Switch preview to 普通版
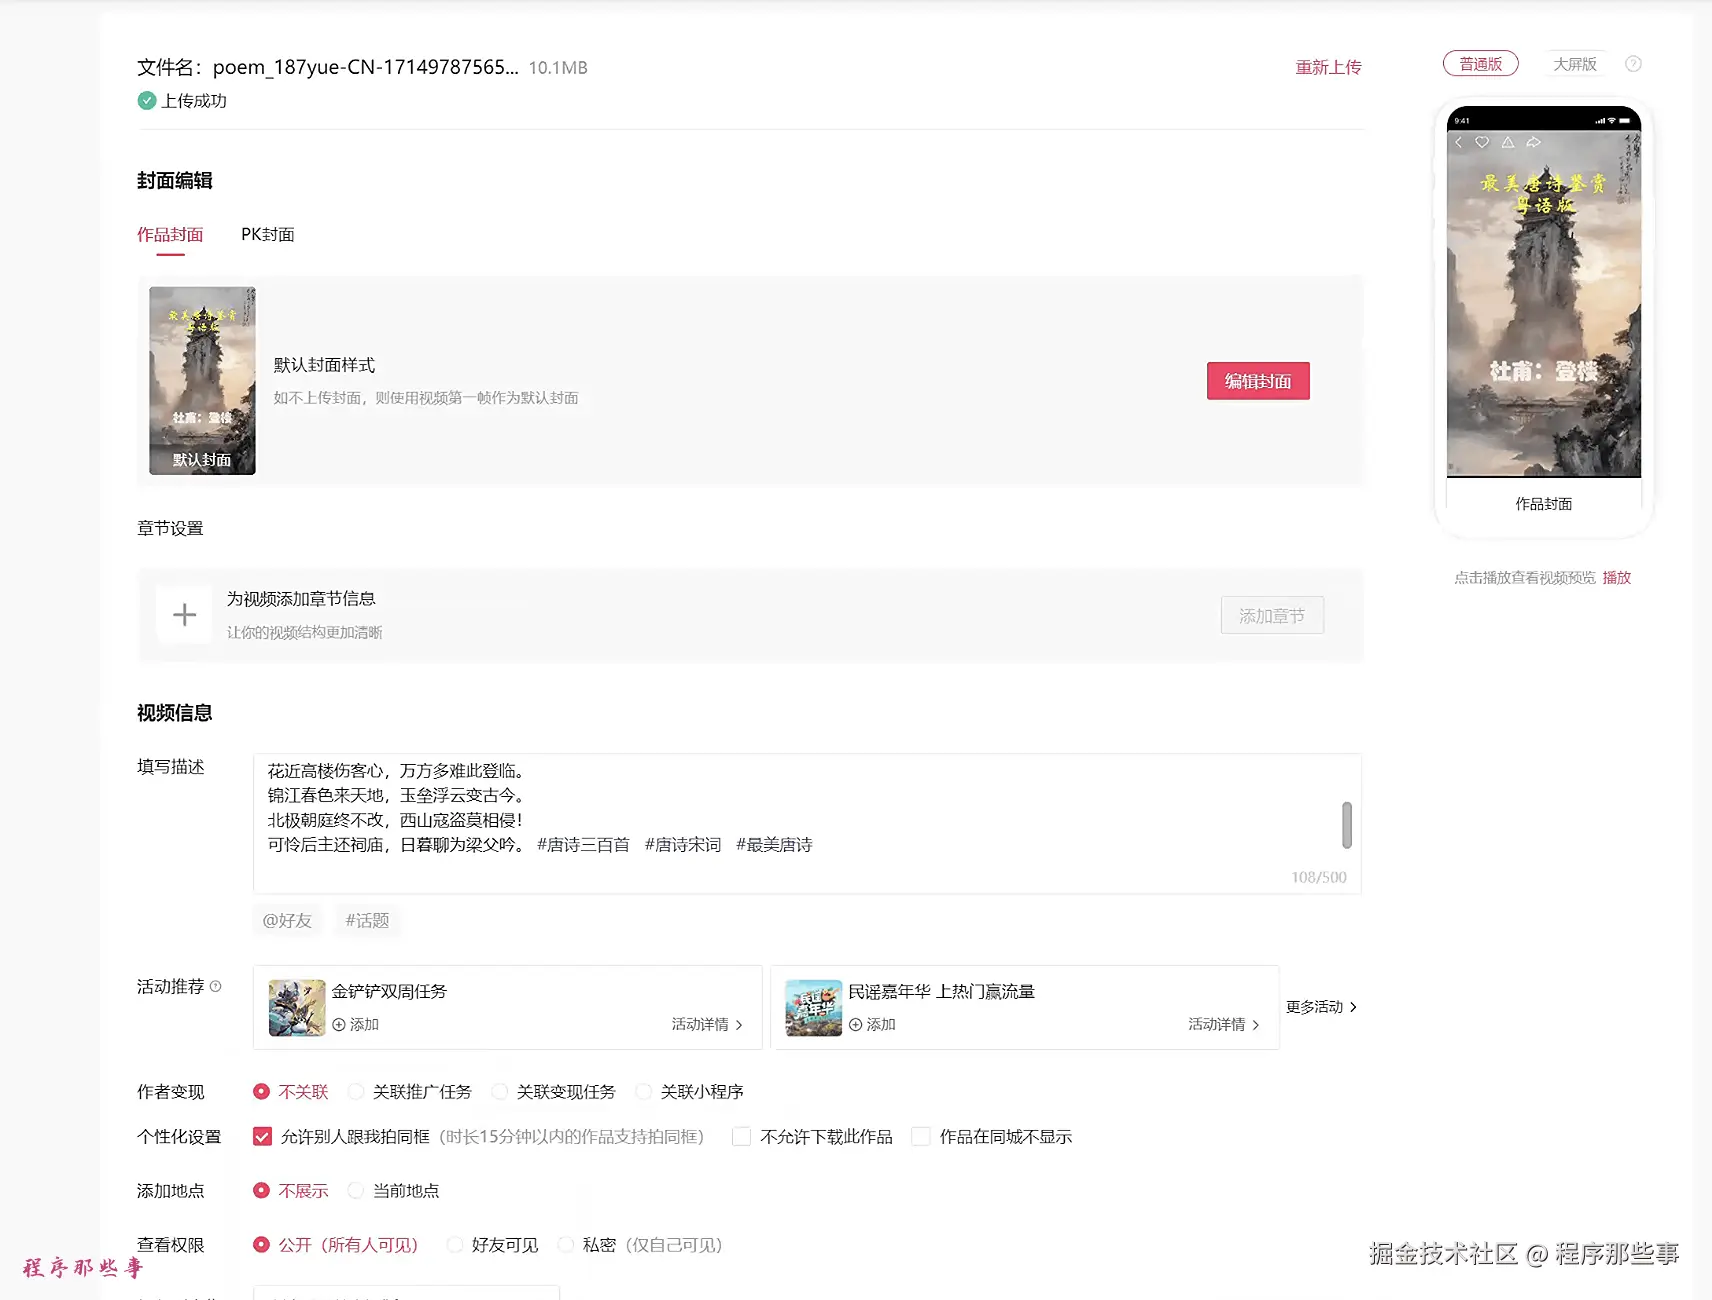 coord(1481,64)
